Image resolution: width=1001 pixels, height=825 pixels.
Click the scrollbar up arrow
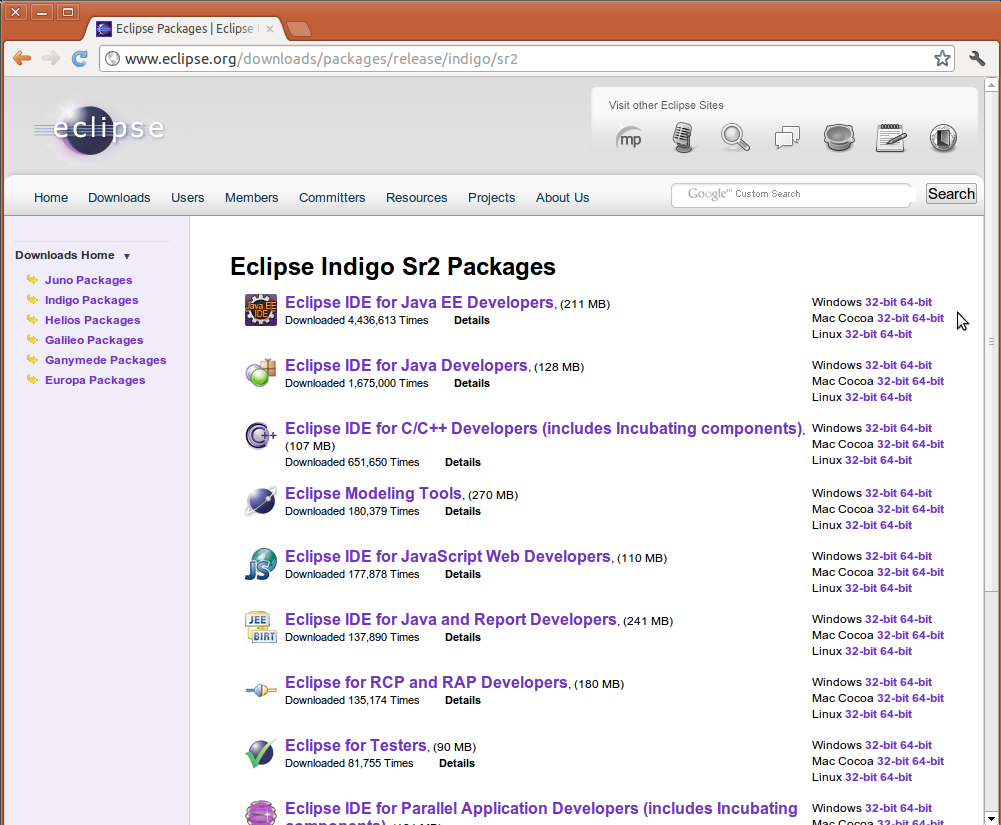[x=991, y=84]
